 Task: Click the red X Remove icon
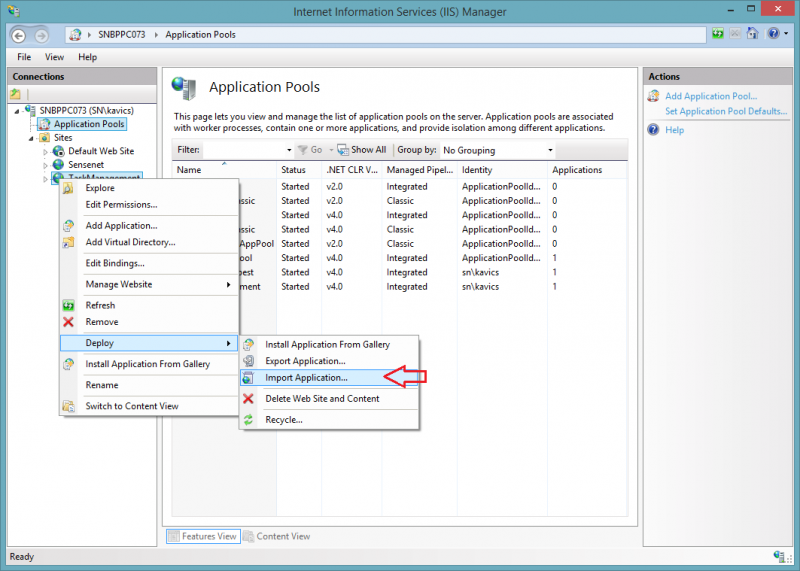coord(68,322)
